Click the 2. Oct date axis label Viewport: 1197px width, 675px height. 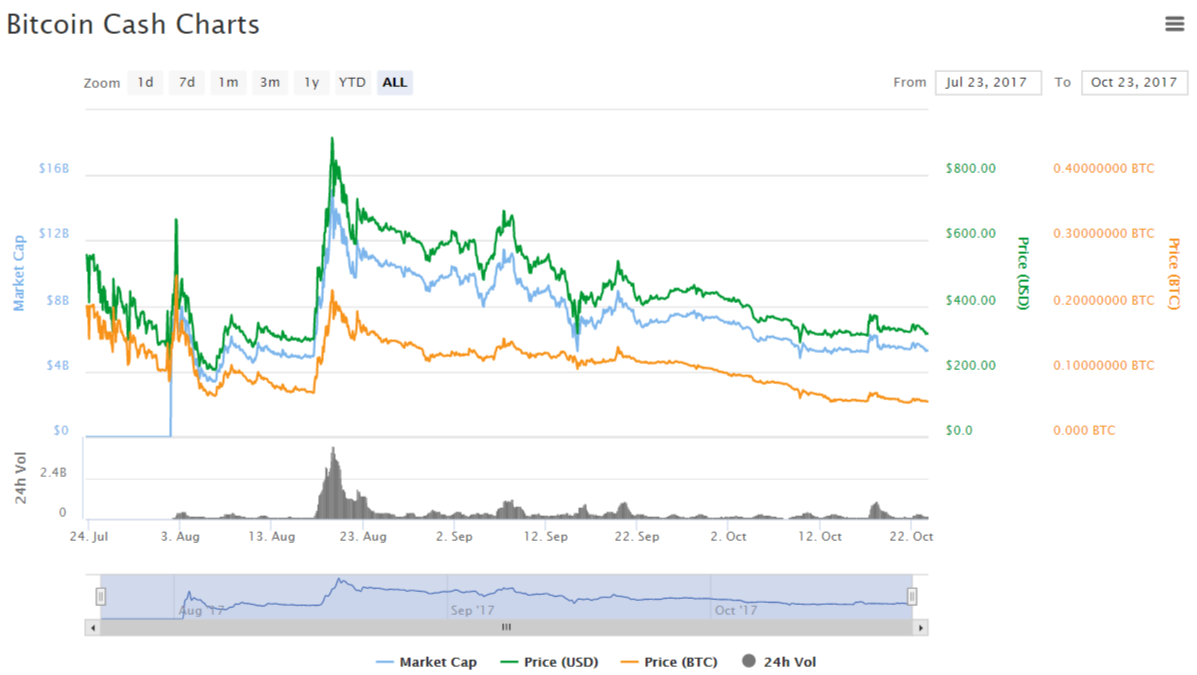coord(728,536)
